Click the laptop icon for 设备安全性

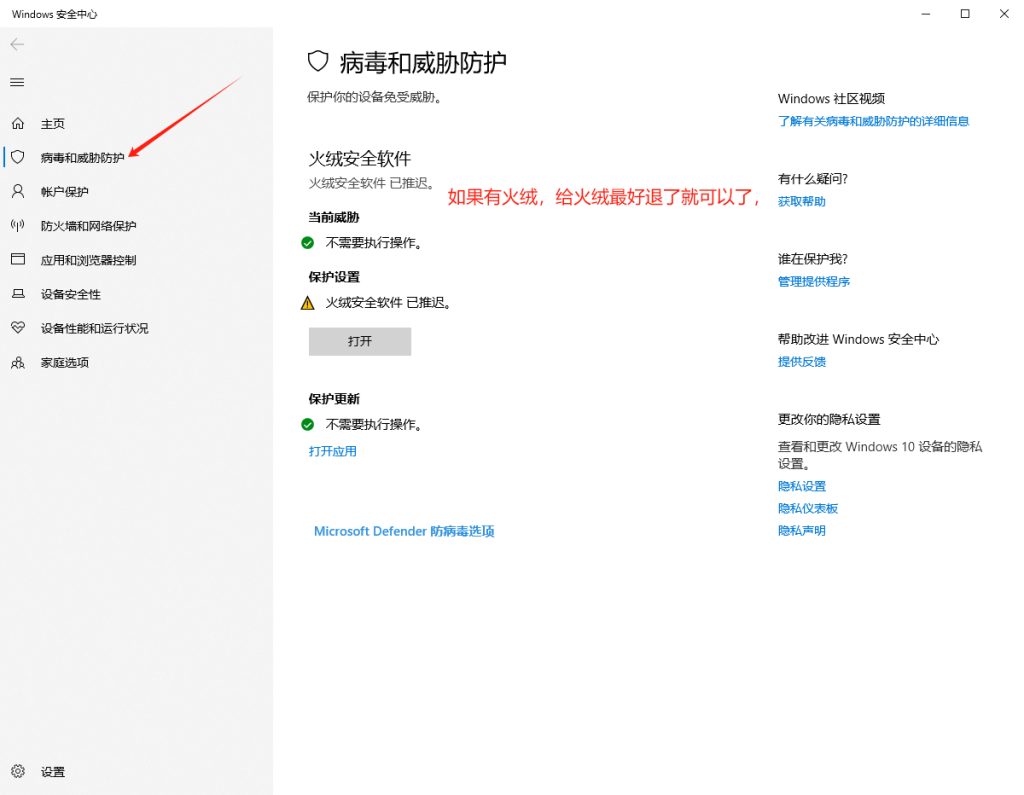pyautogui.click(x=18, y=294)
